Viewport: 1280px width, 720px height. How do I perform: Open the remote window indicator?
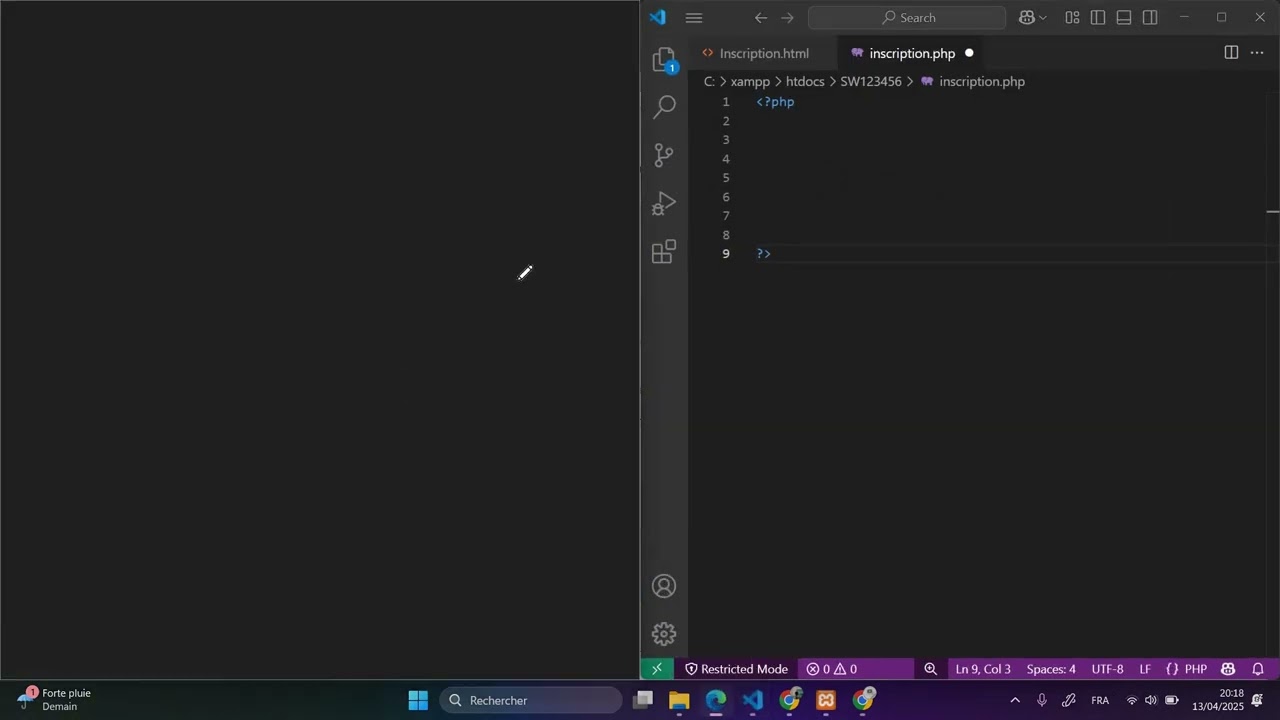(x=657, y=669)
